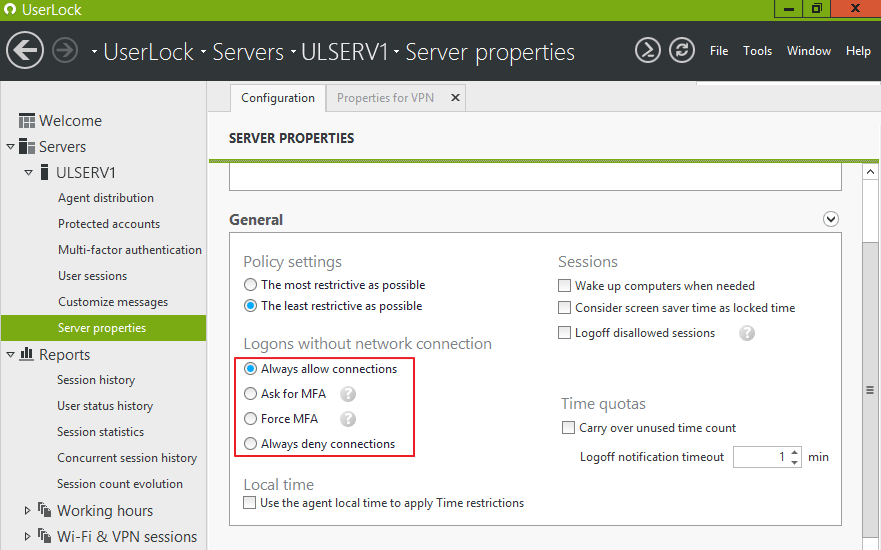Select The most restrictive as possible

coord(251,285)
